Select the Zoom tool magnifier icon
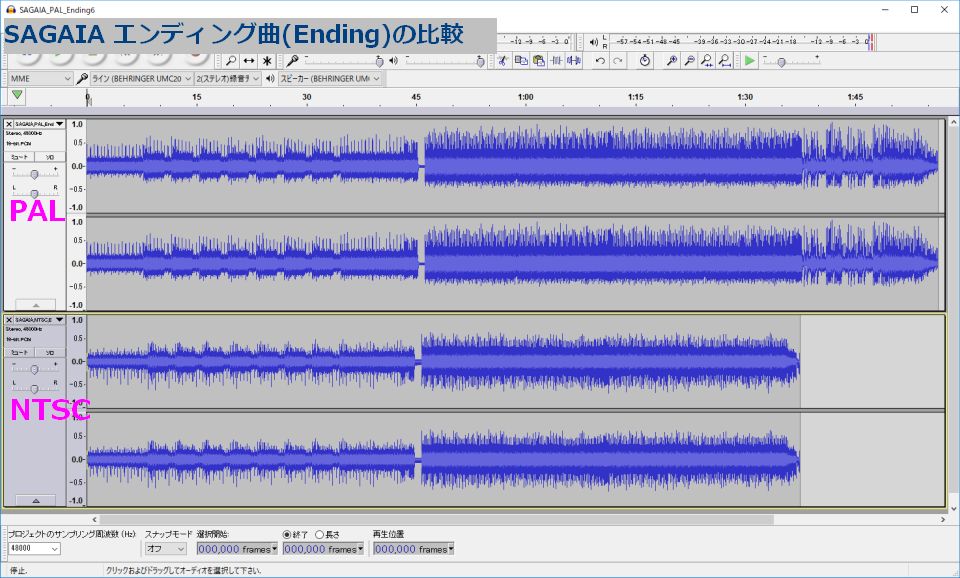 231,61
